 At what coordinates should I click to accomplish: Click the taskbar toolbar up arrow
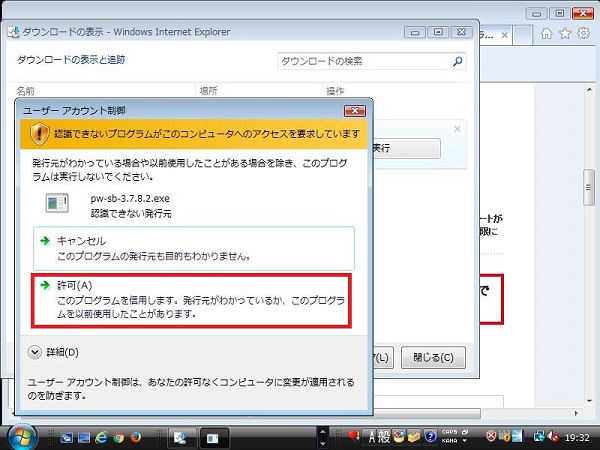pos(323,431)
